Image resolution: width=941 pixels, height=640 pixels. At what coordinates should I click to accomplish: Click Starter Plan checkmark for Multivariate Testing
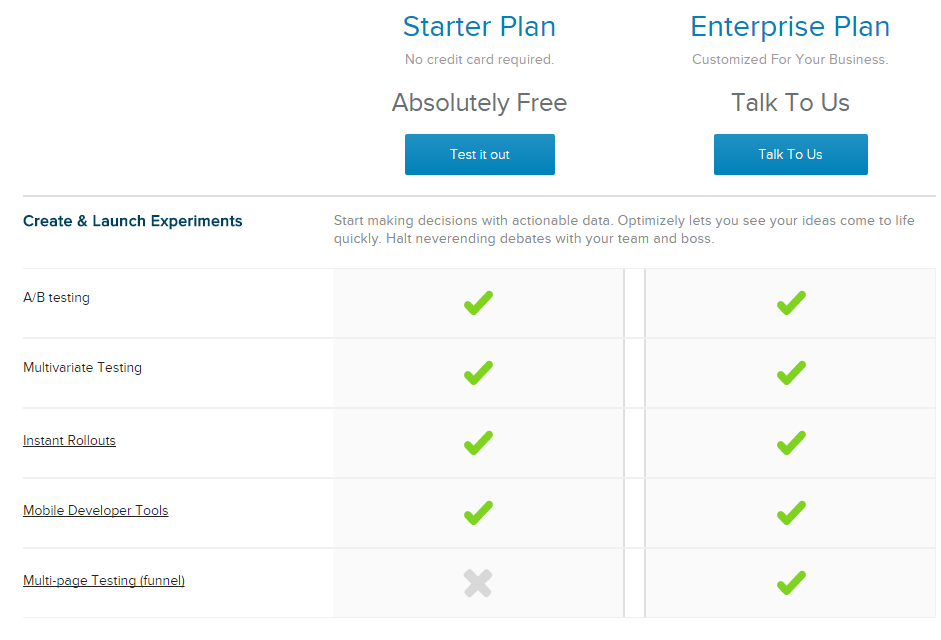pyautogui.click(x=479, y=373)
